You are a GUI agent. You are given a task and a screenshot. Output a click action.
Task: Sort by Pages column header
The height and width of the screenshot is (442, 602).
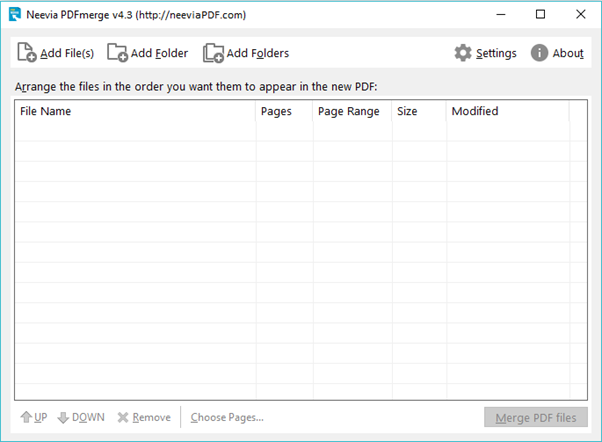click(x=284, y=111)
